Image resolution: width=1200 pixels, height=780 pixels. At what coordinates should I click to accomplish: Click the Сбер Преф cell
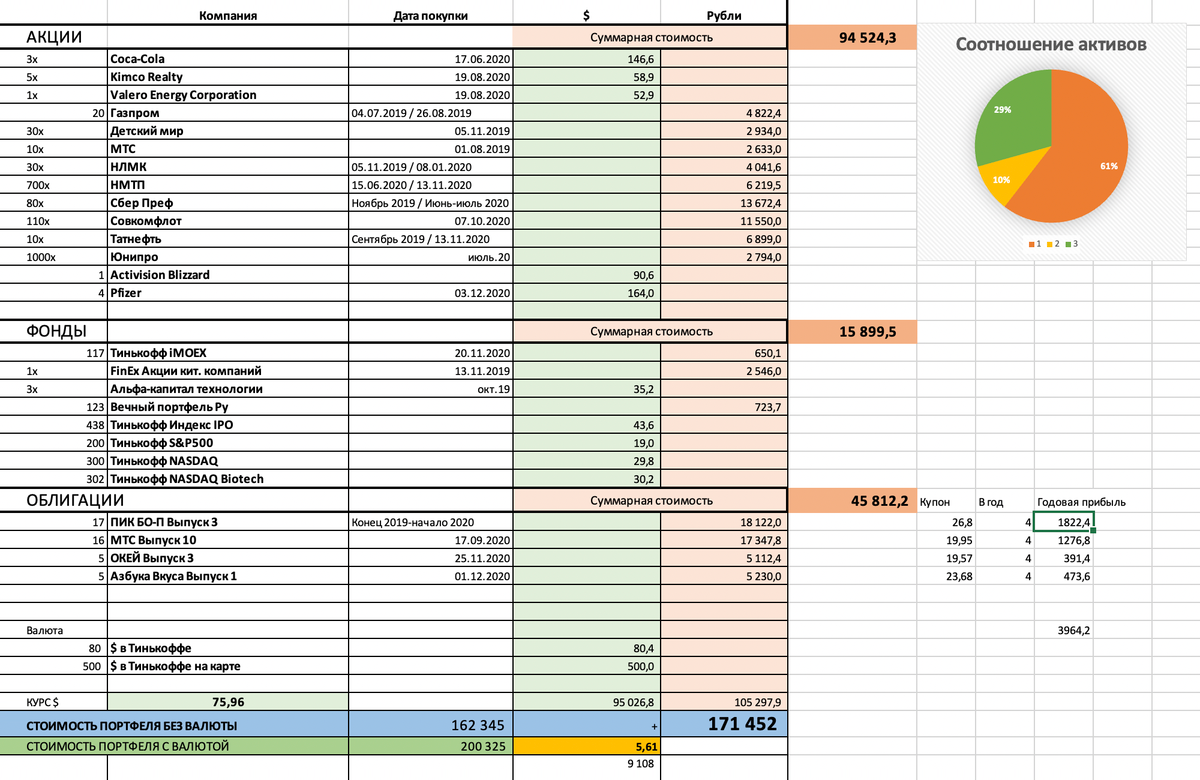coord(228,203)
